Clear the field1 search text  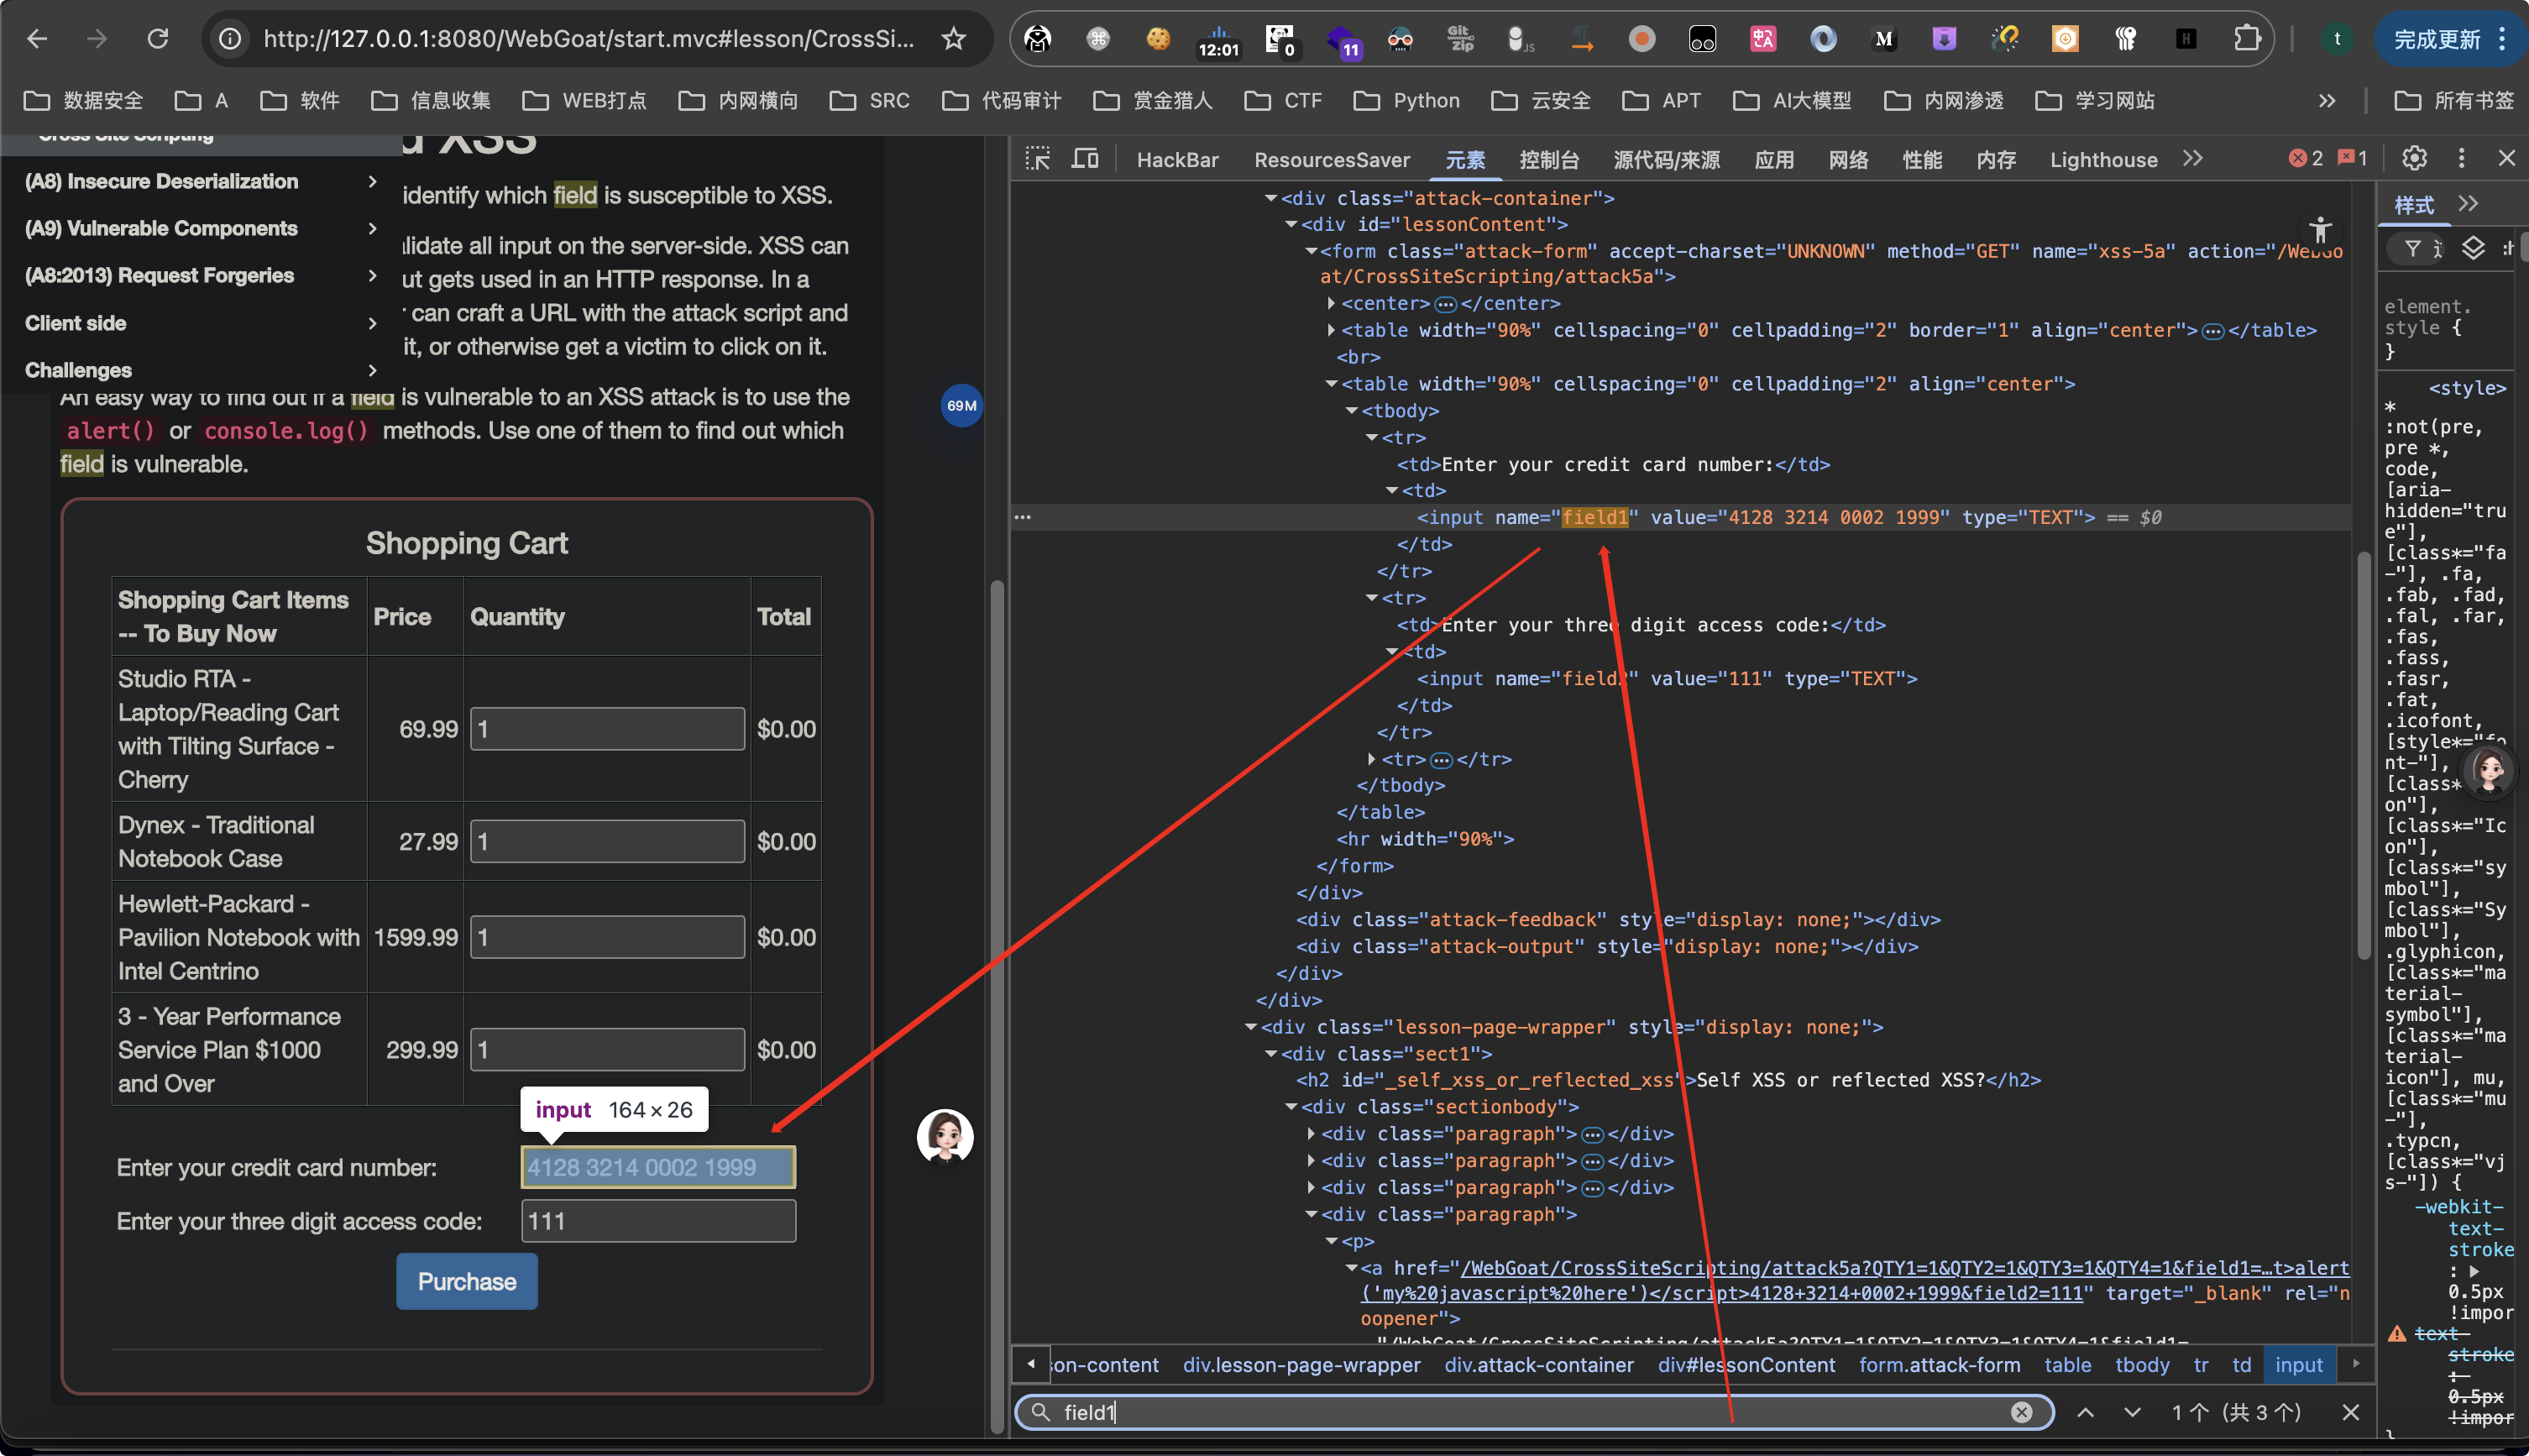click(x=2021, y=1412)
